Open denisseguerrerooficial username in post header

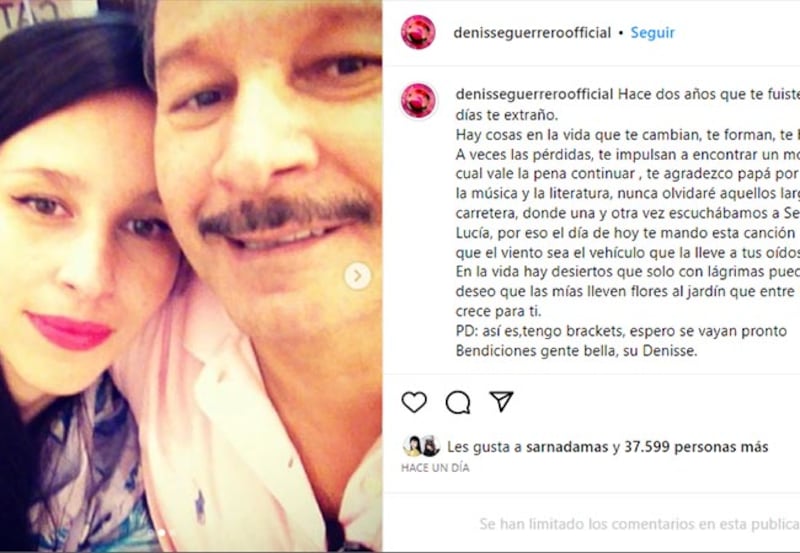coord(532,33)
